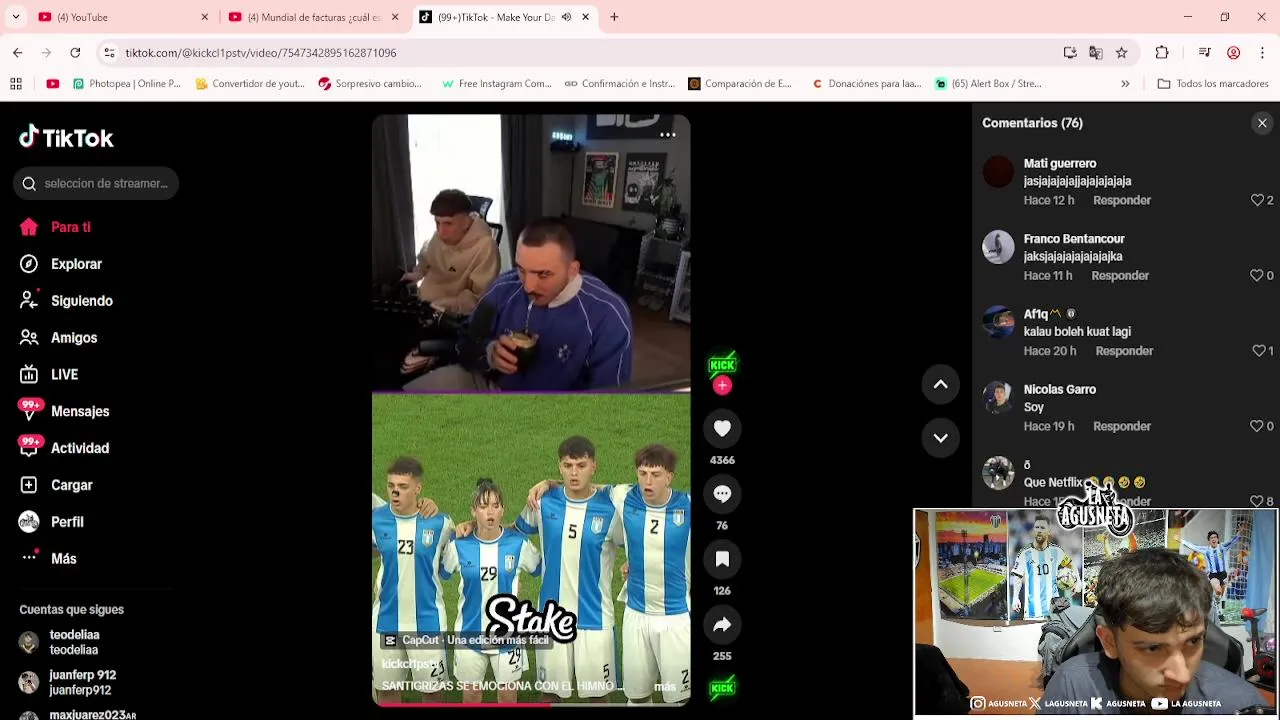Open Franco Bentancour's profile avatar
Viewport: 1280px width, 720px height.
[998, 247]
